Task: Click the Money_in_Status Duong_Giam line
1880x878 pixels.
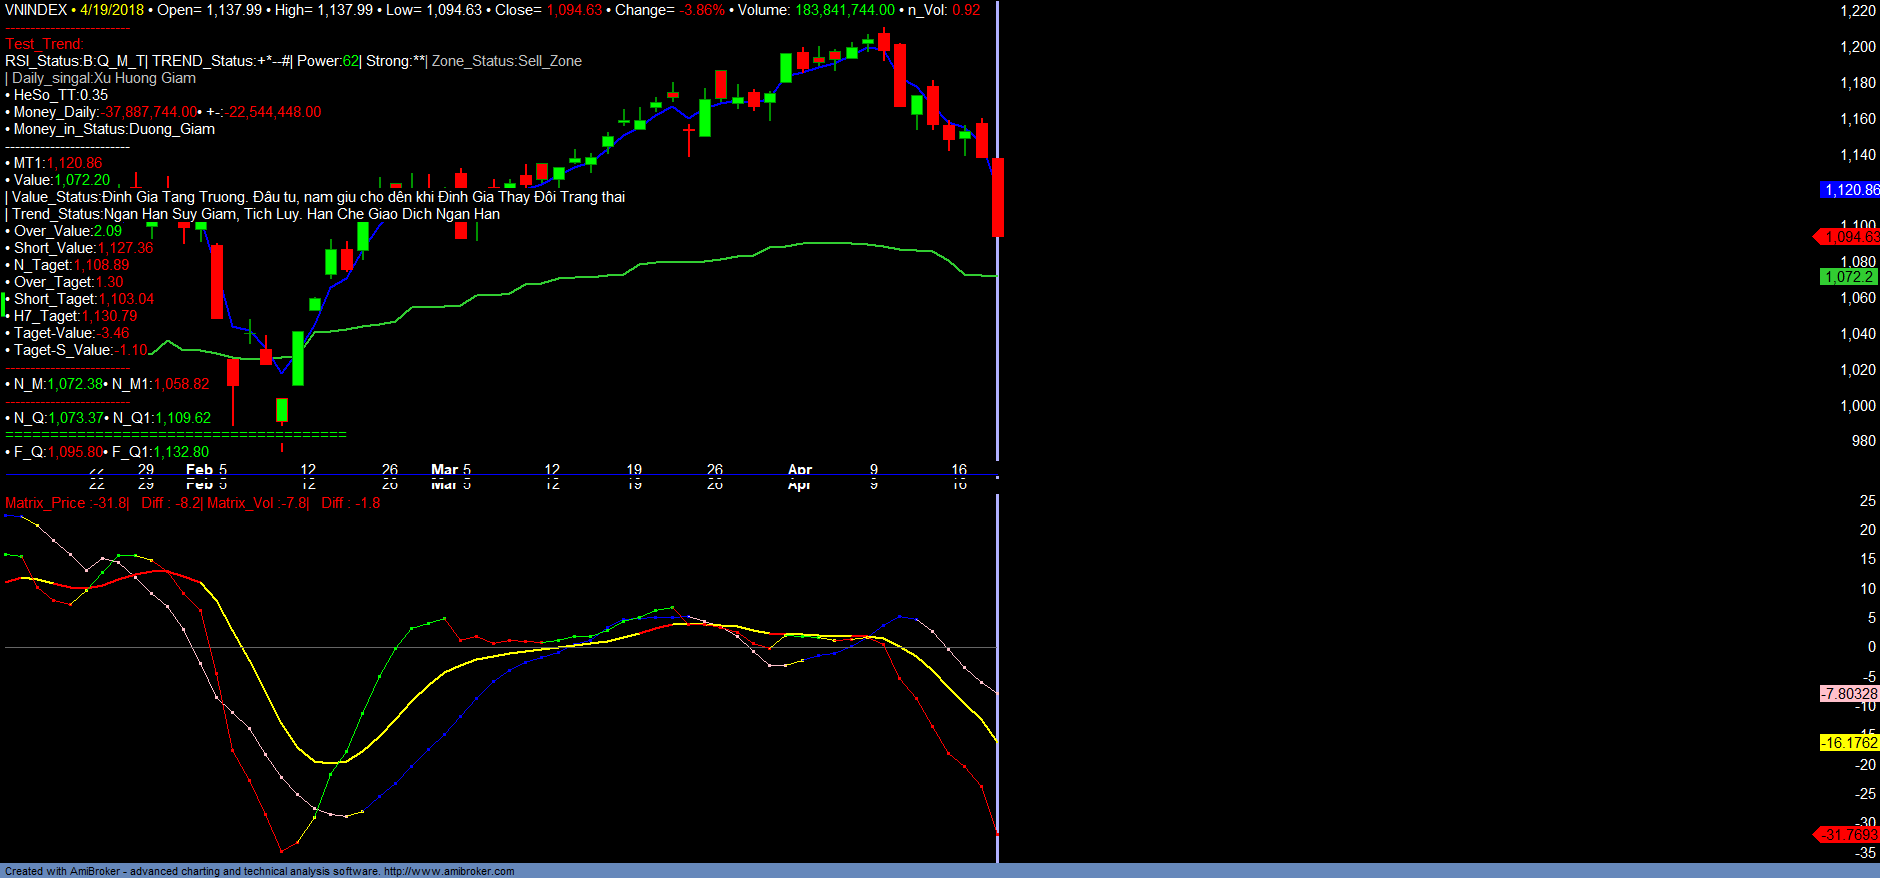Action: point(114,129)
